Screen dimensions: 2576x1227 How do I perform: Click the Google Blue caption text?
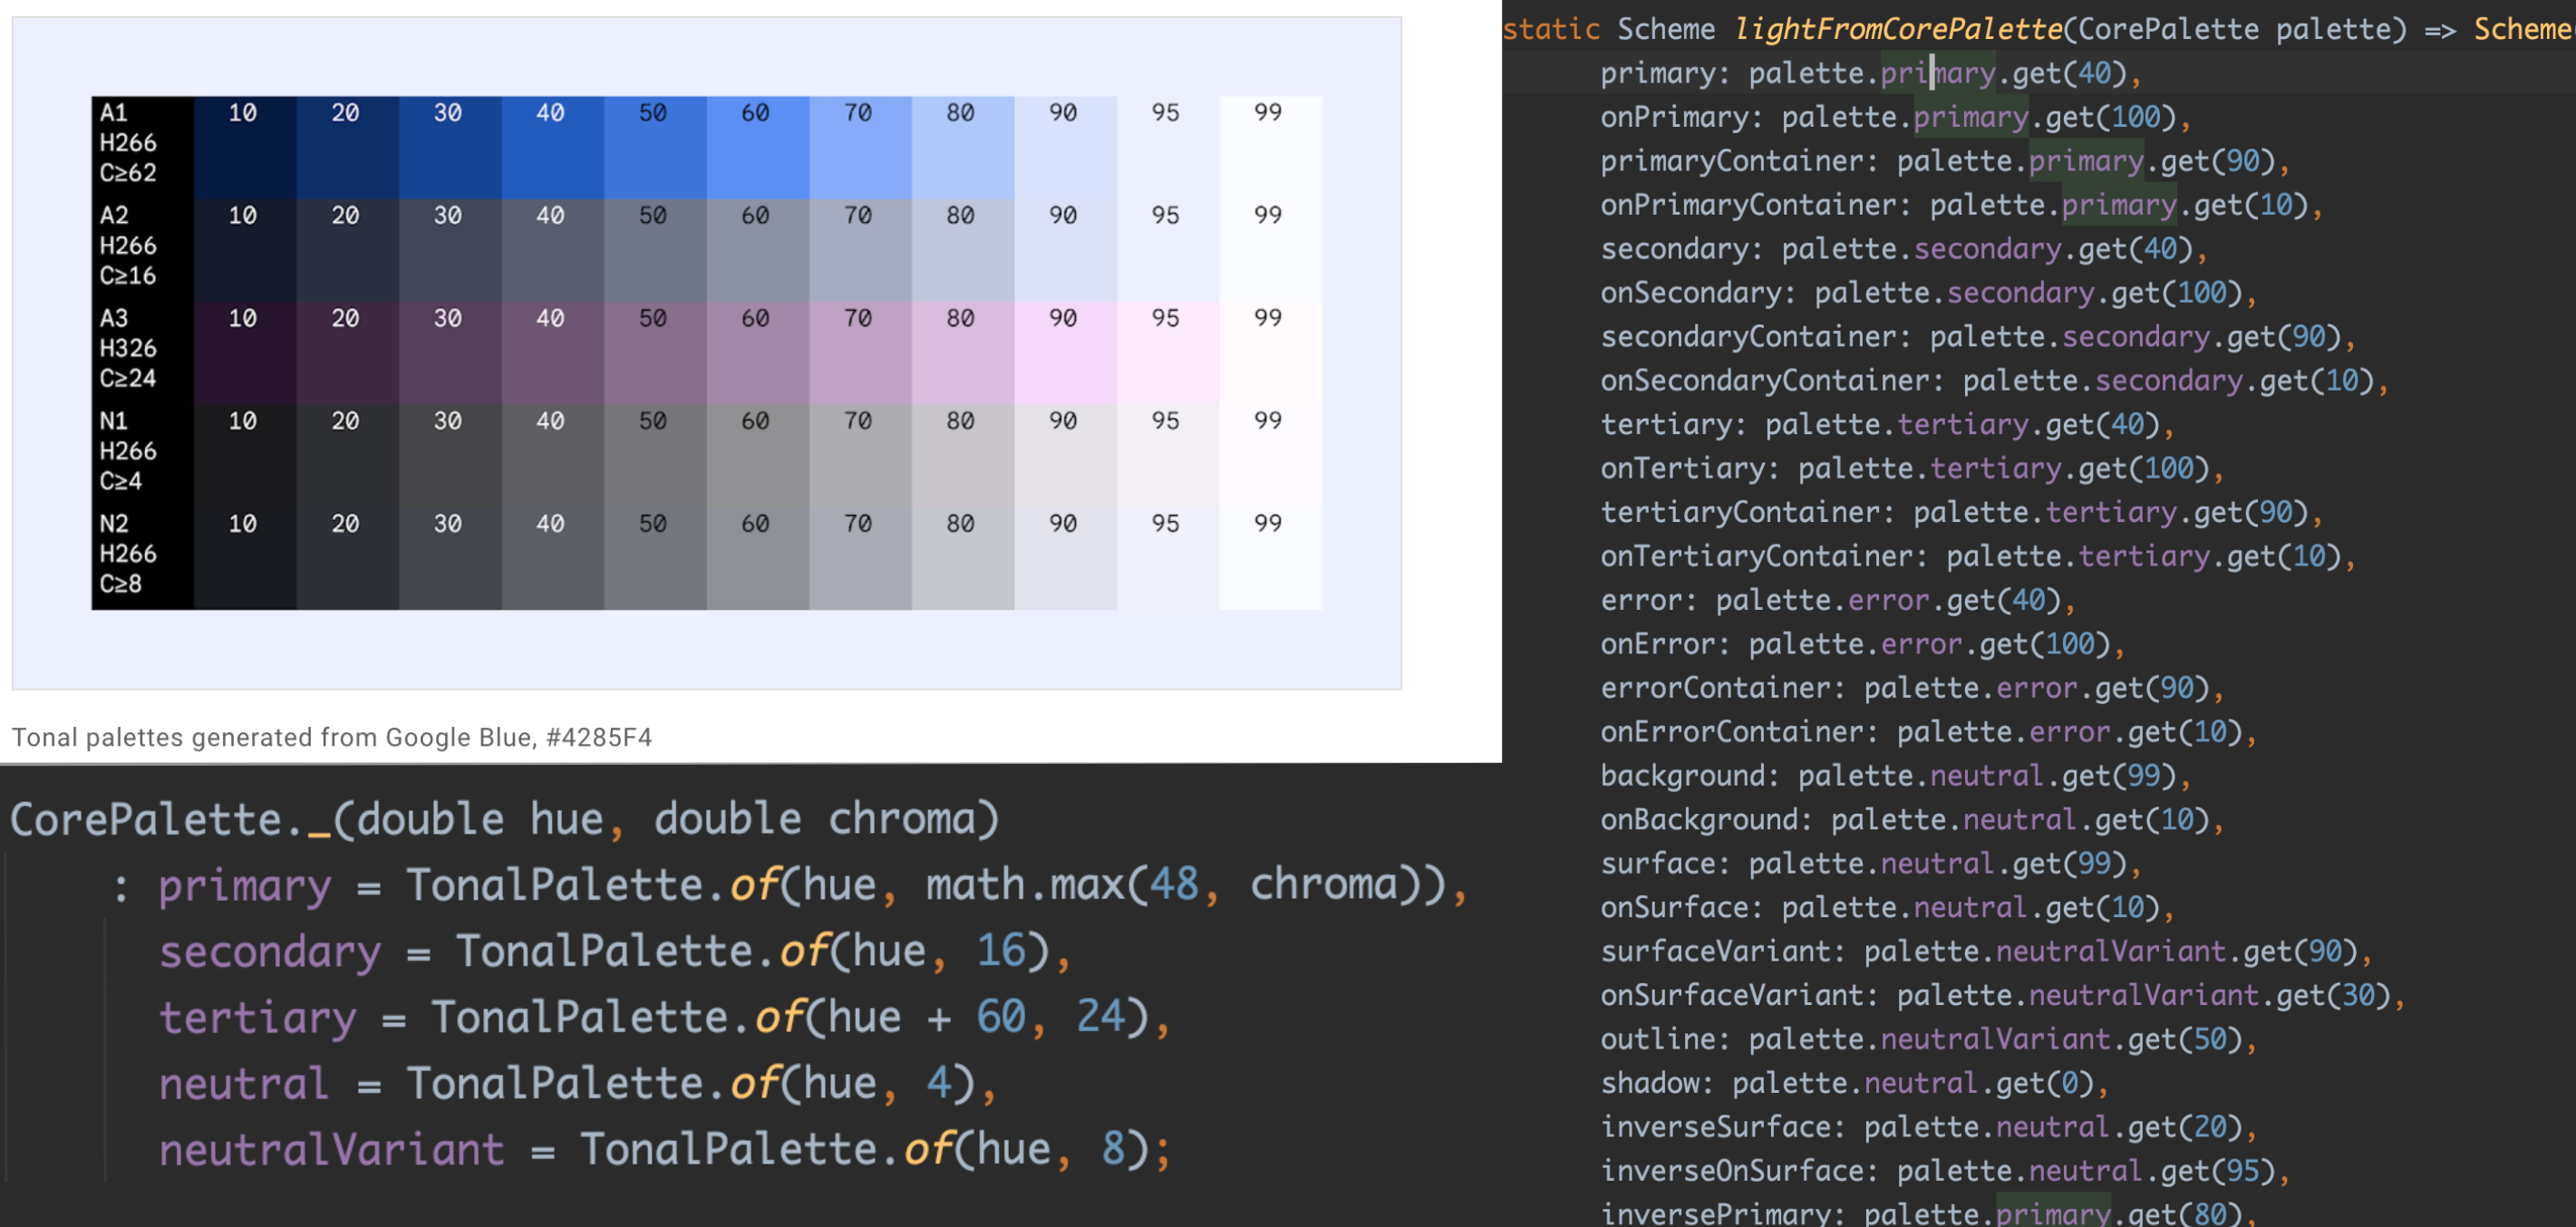[x=331, y=738]
